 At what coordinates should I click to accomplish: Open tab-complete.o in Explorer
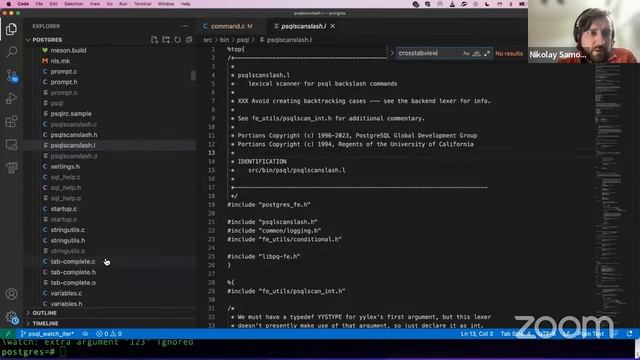point(73,282)
